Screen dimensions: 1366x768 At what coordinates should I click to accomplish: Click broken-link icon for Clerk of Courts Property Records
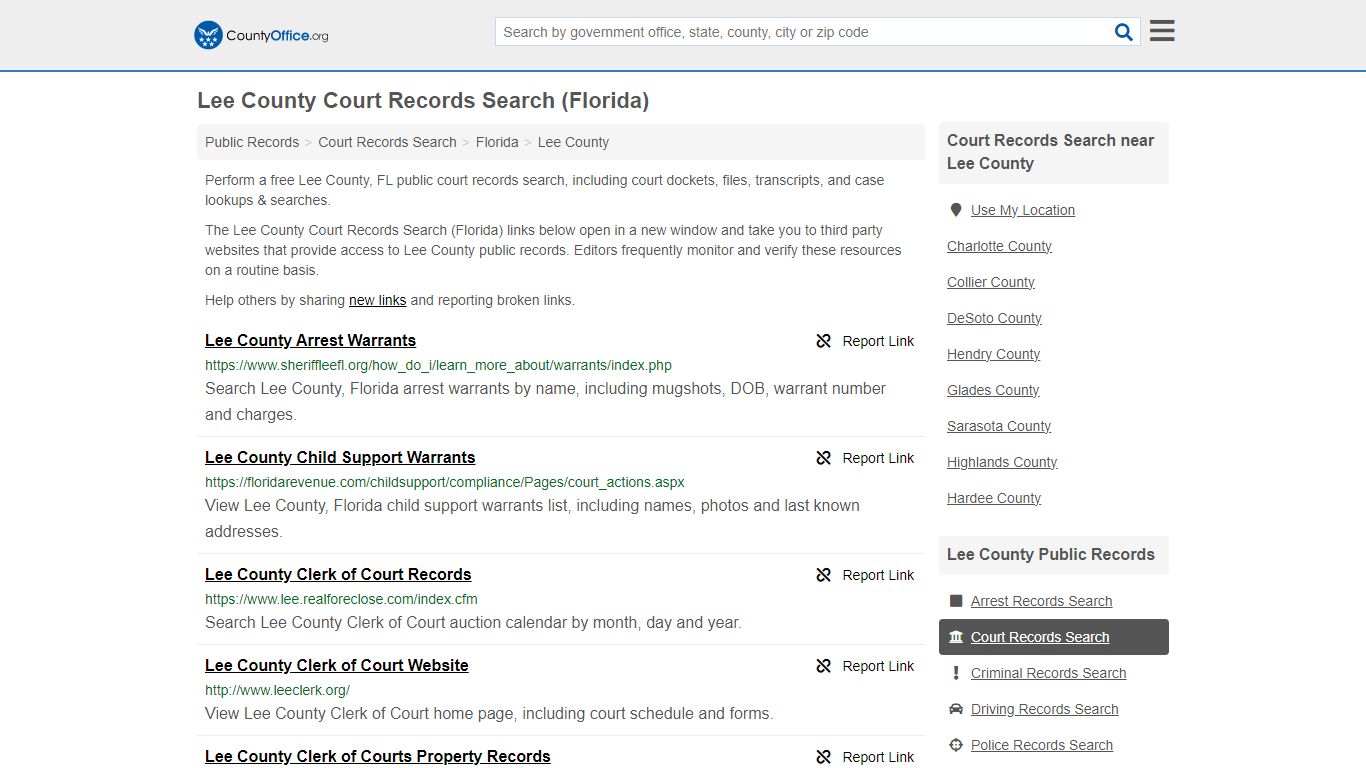tap(824, 757)
